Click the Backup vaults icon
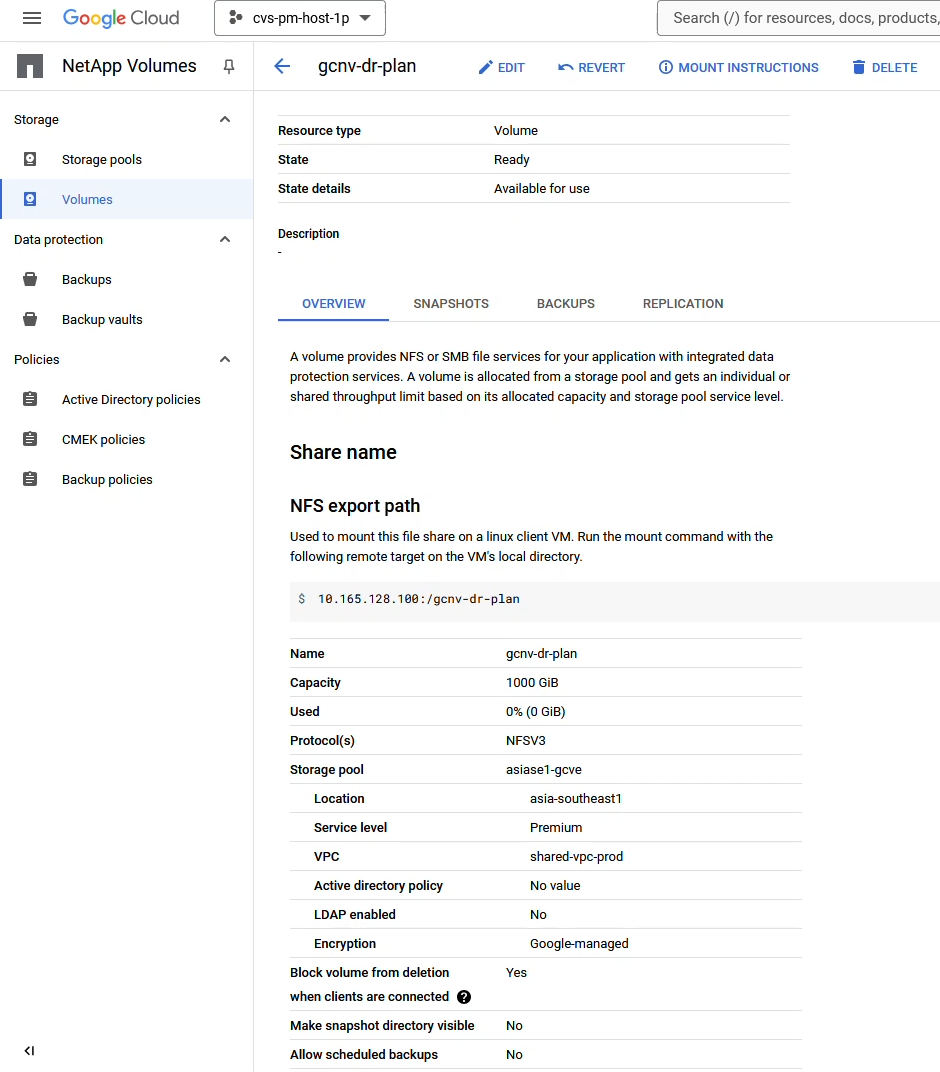 point(30,319)
